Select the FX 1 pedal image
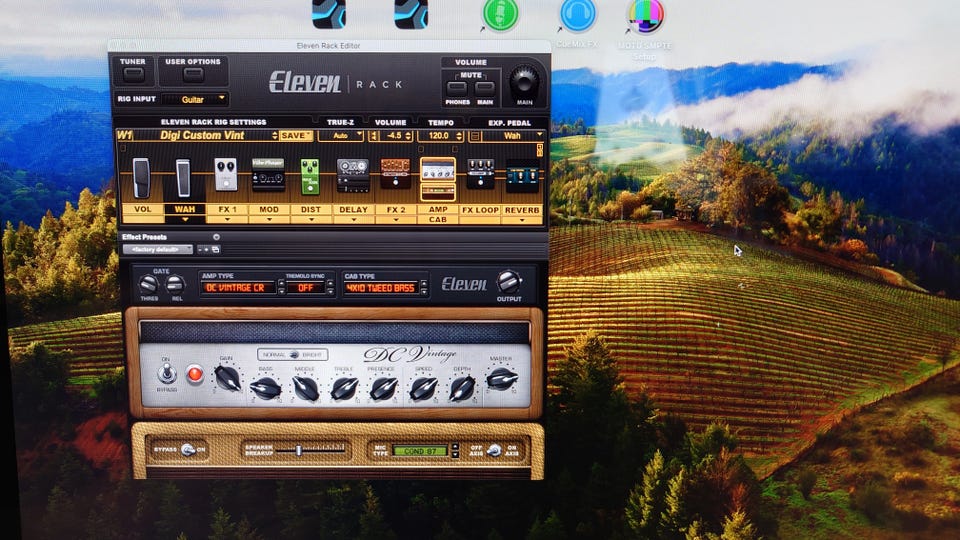 coord(225,174)
